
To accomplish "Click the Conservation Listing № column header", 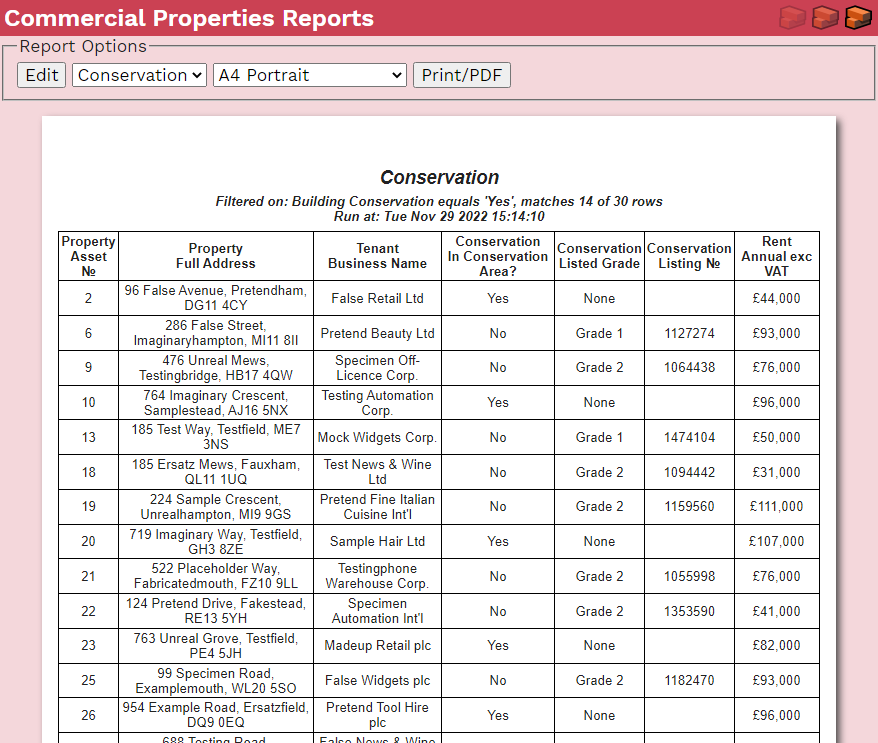I will coord(689,256).
